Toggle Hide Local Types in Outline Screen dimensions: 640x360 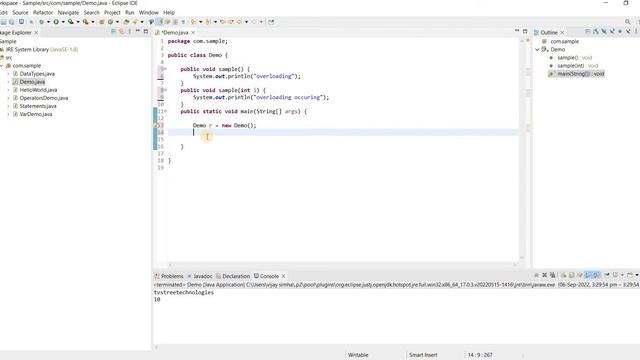coord(628,31)
